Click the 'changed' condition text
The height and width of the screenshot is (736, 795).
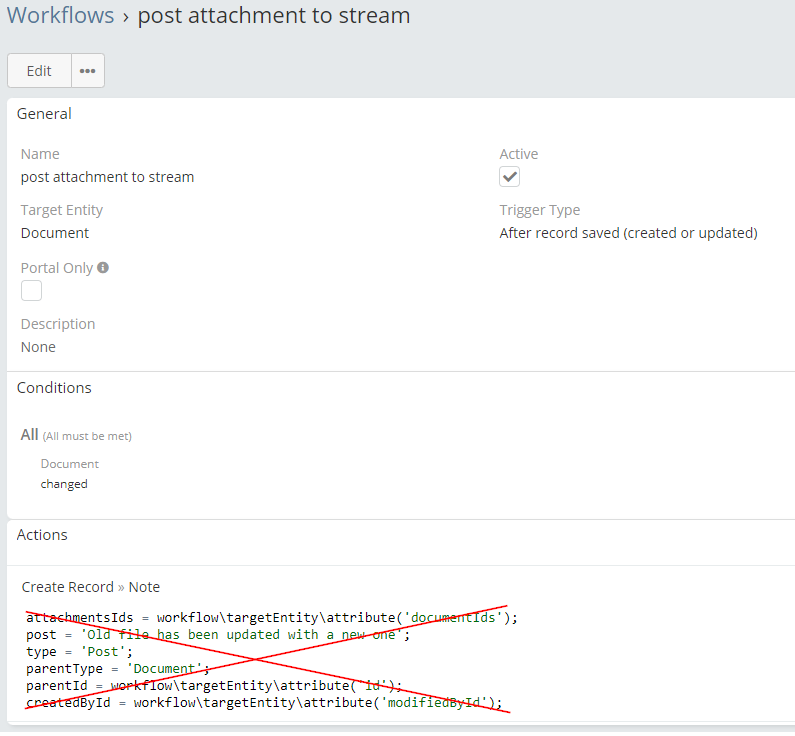[x=64, y=484]
